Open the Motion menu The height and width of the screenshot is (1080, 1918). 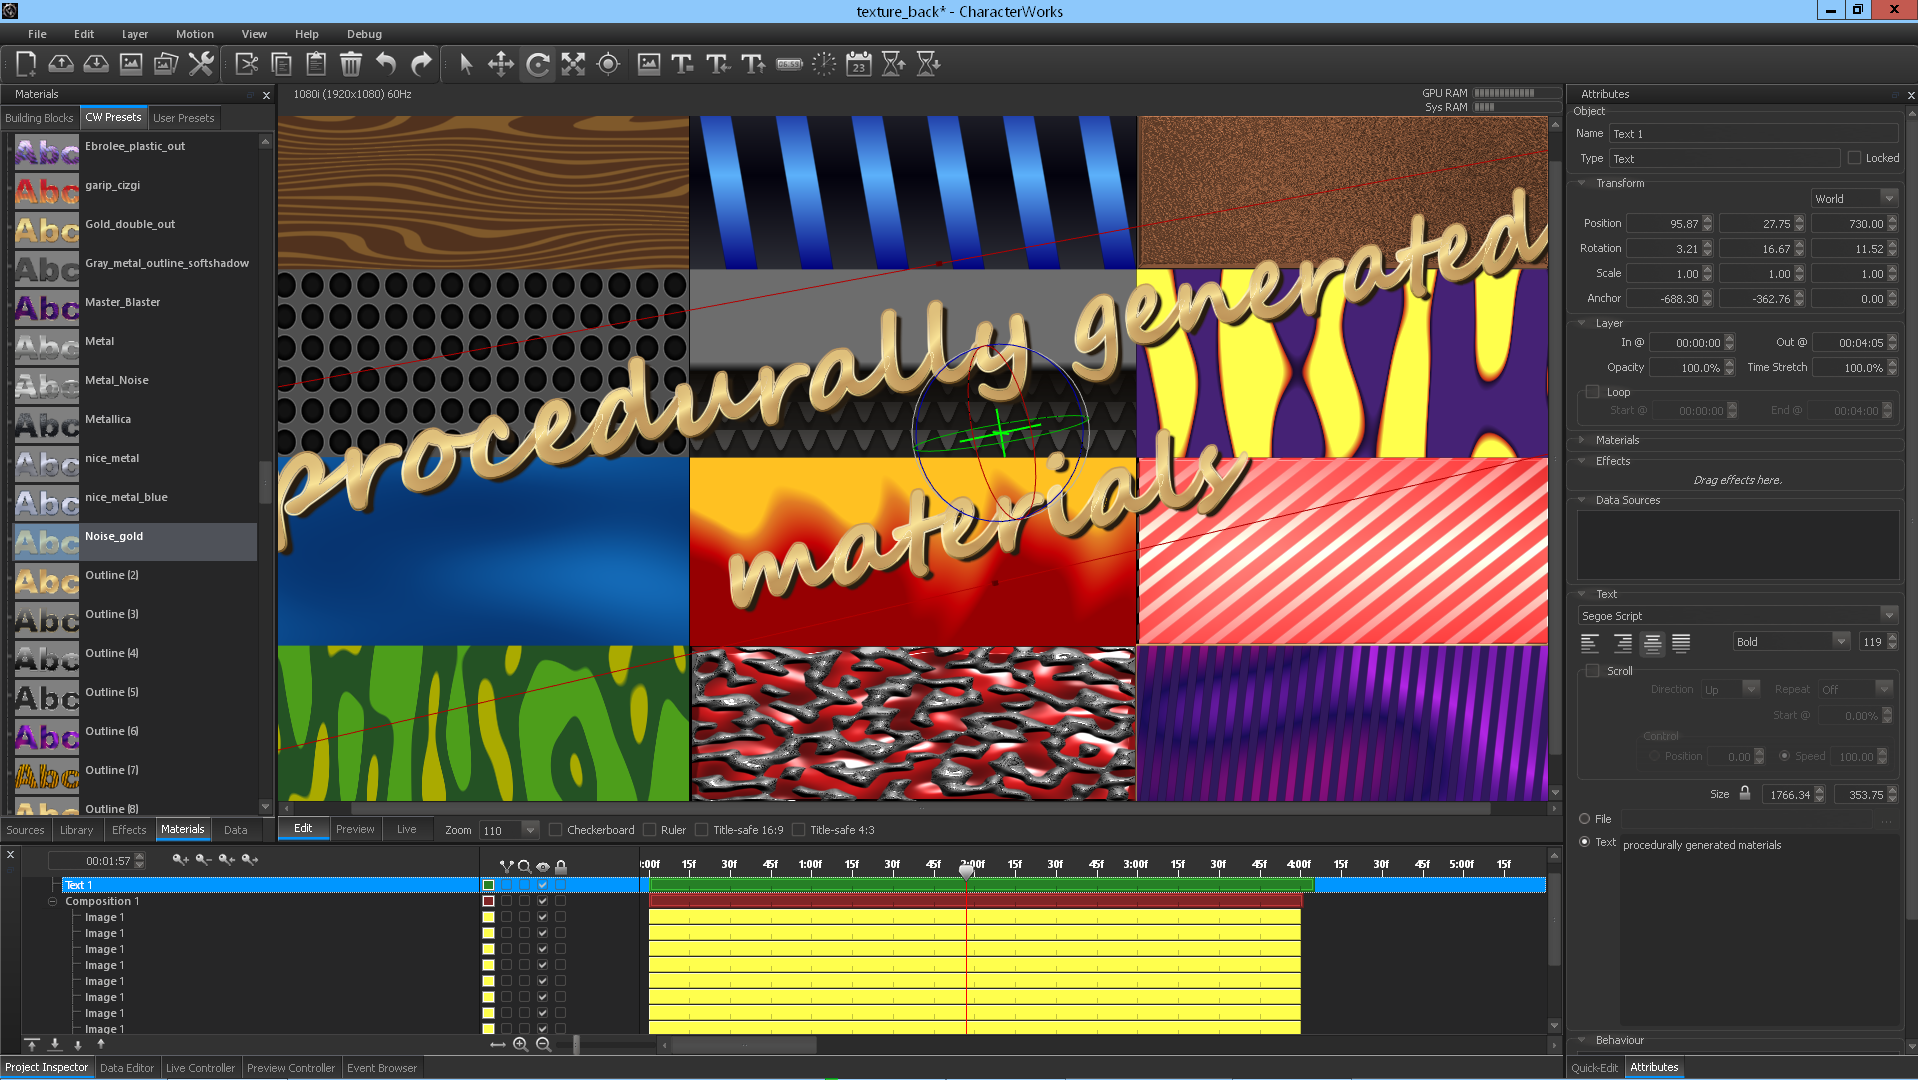point(194,34)
